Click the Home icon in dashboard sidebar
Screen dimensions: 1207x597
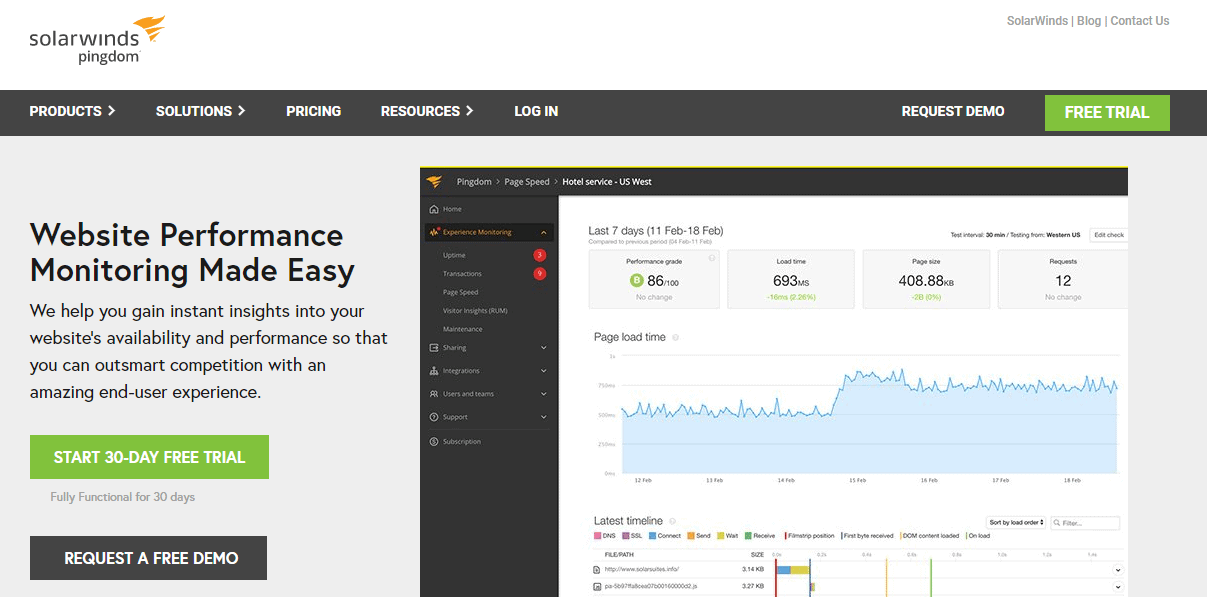pyautogui.click(x=434, y=209)
